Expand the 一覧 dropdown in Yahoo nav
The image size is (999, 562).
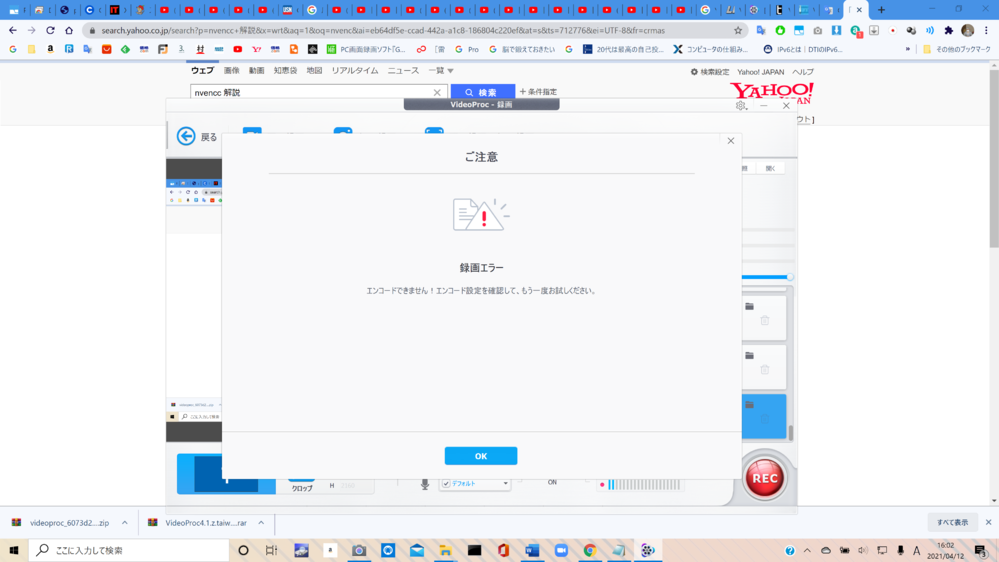click(441, 71)
